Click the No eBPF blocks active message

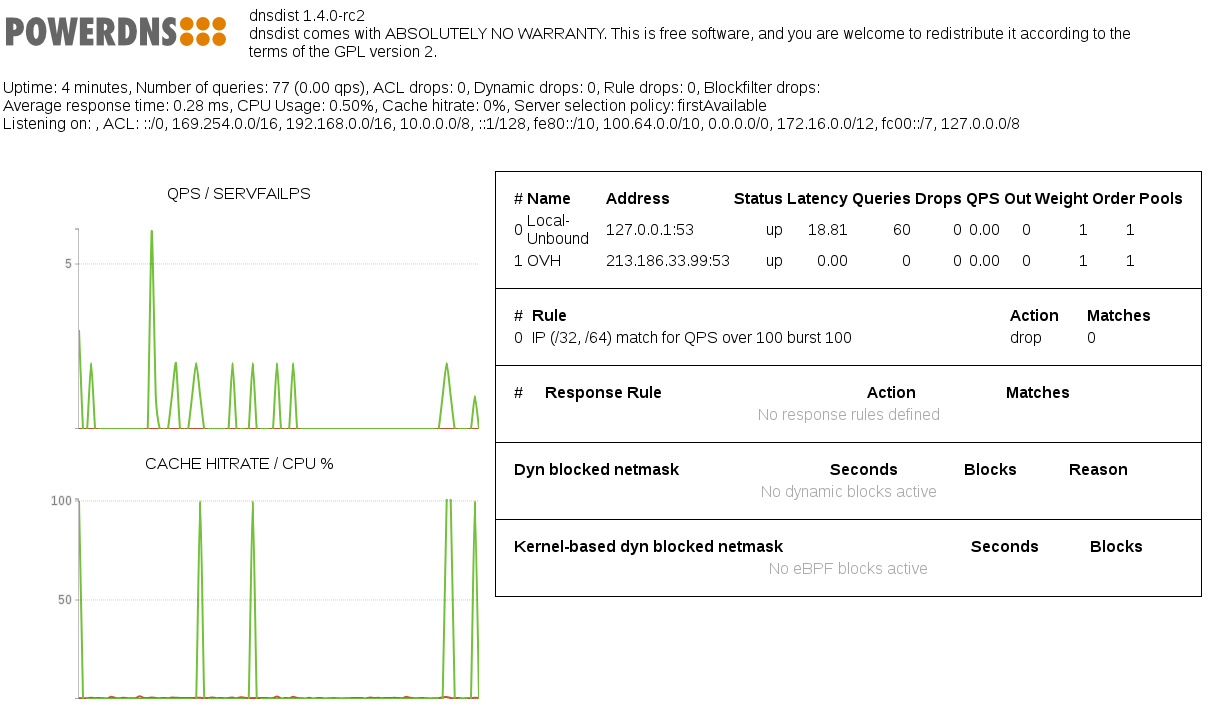[x=848, y=569]
